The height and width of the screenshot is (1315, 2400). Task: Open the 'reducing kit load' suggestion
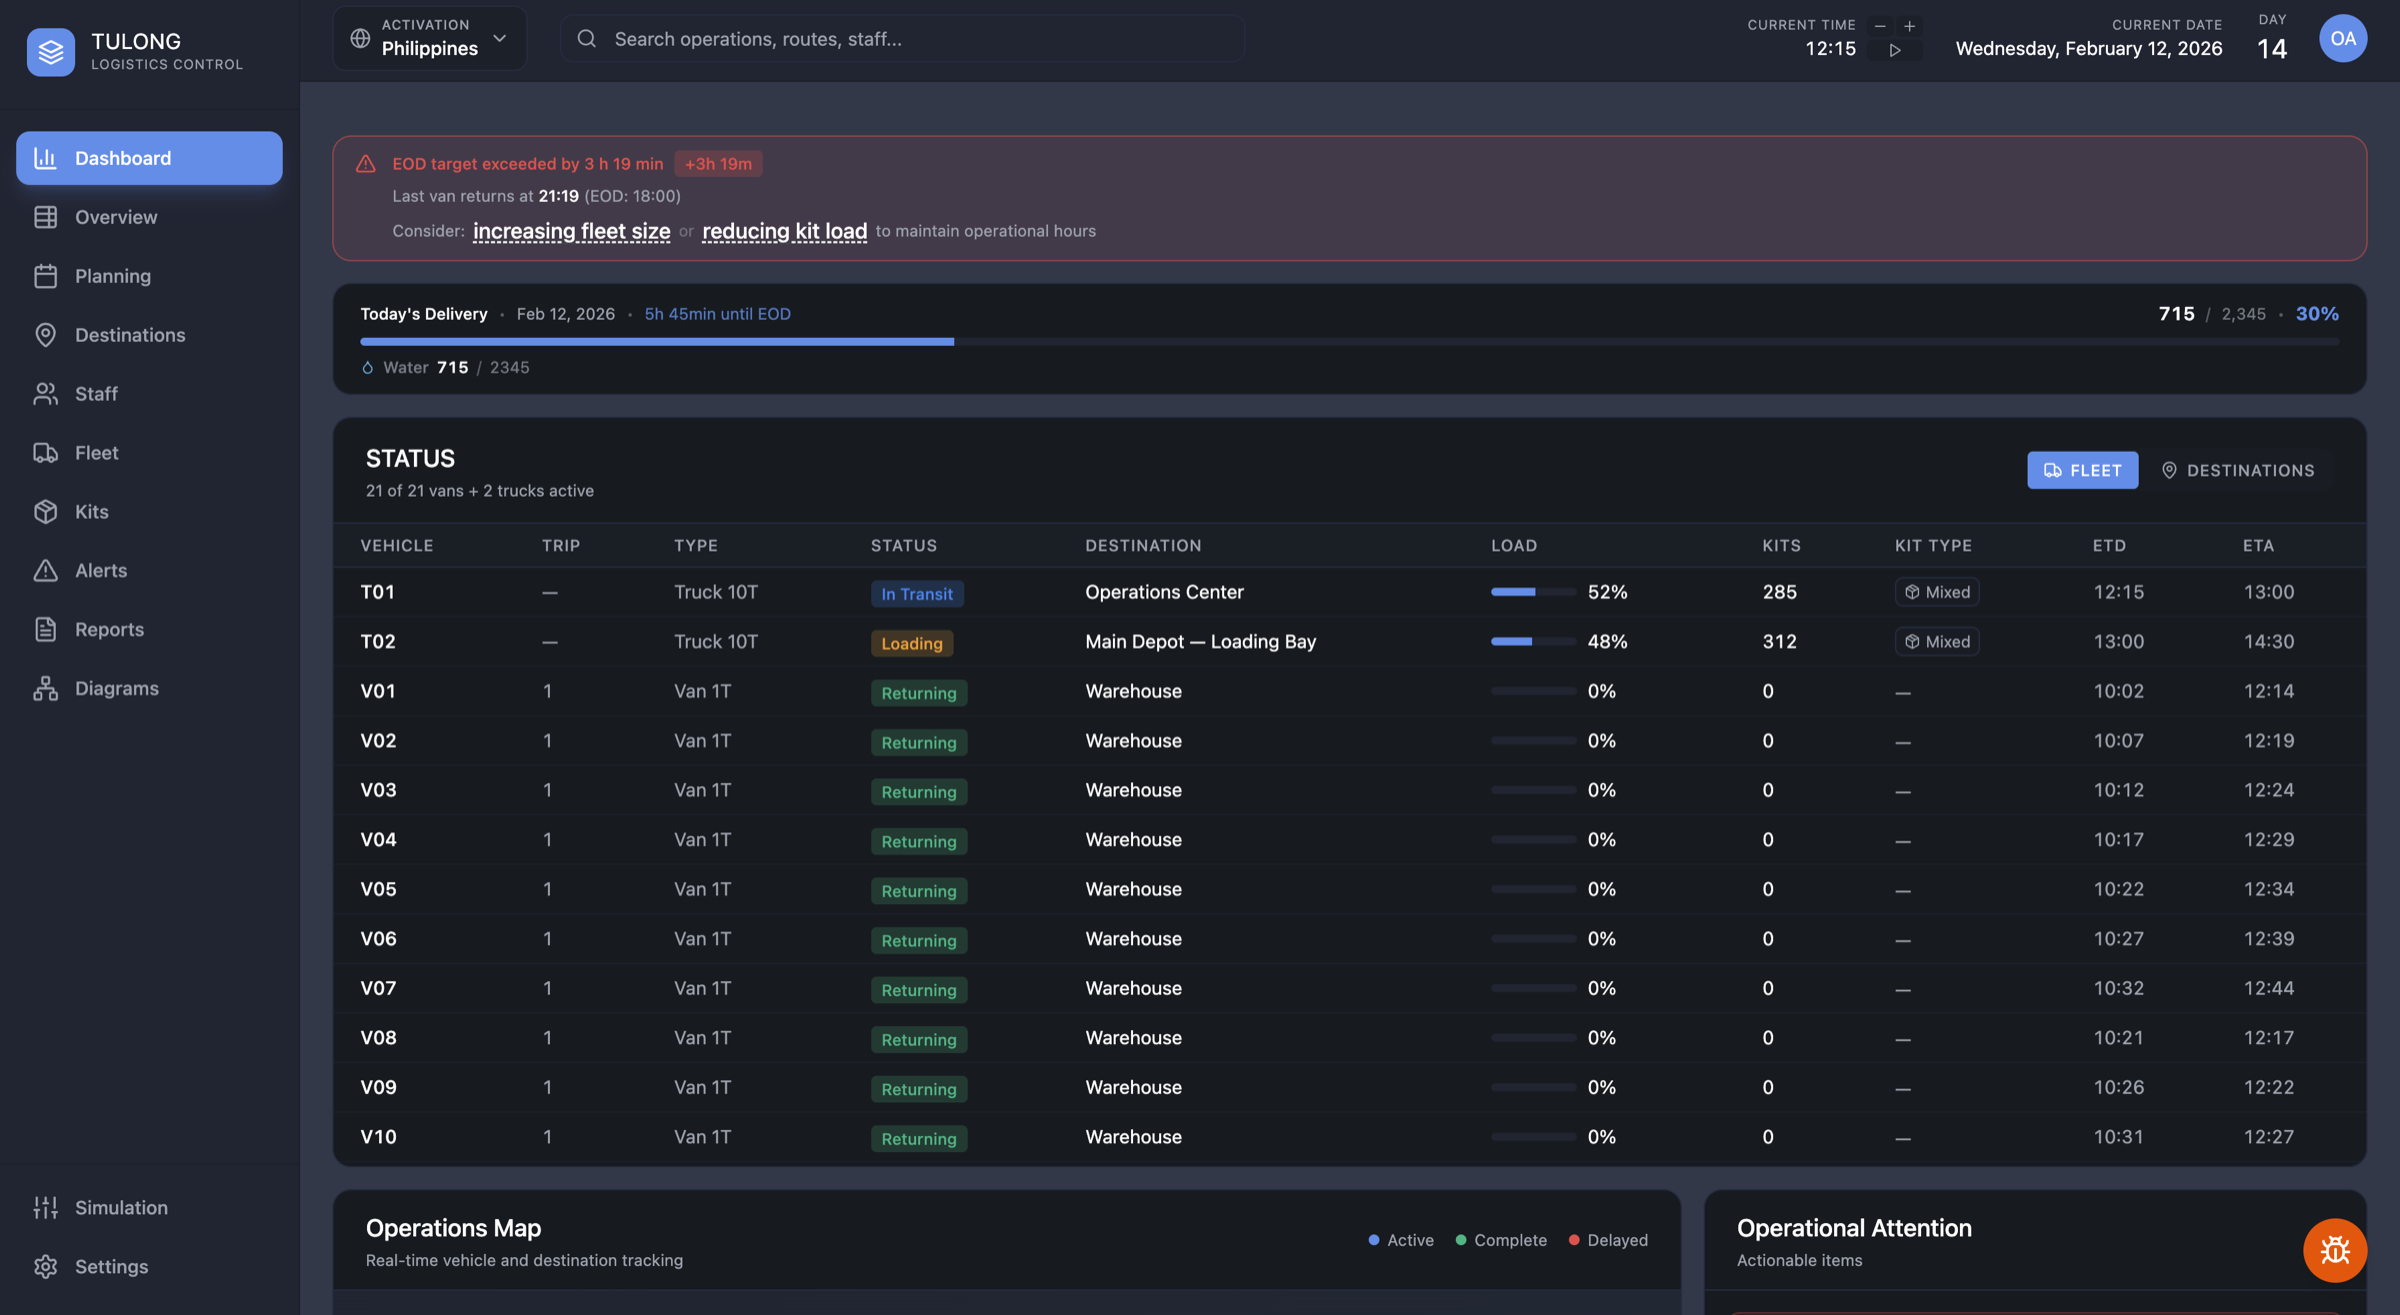(x=784, y=231)
